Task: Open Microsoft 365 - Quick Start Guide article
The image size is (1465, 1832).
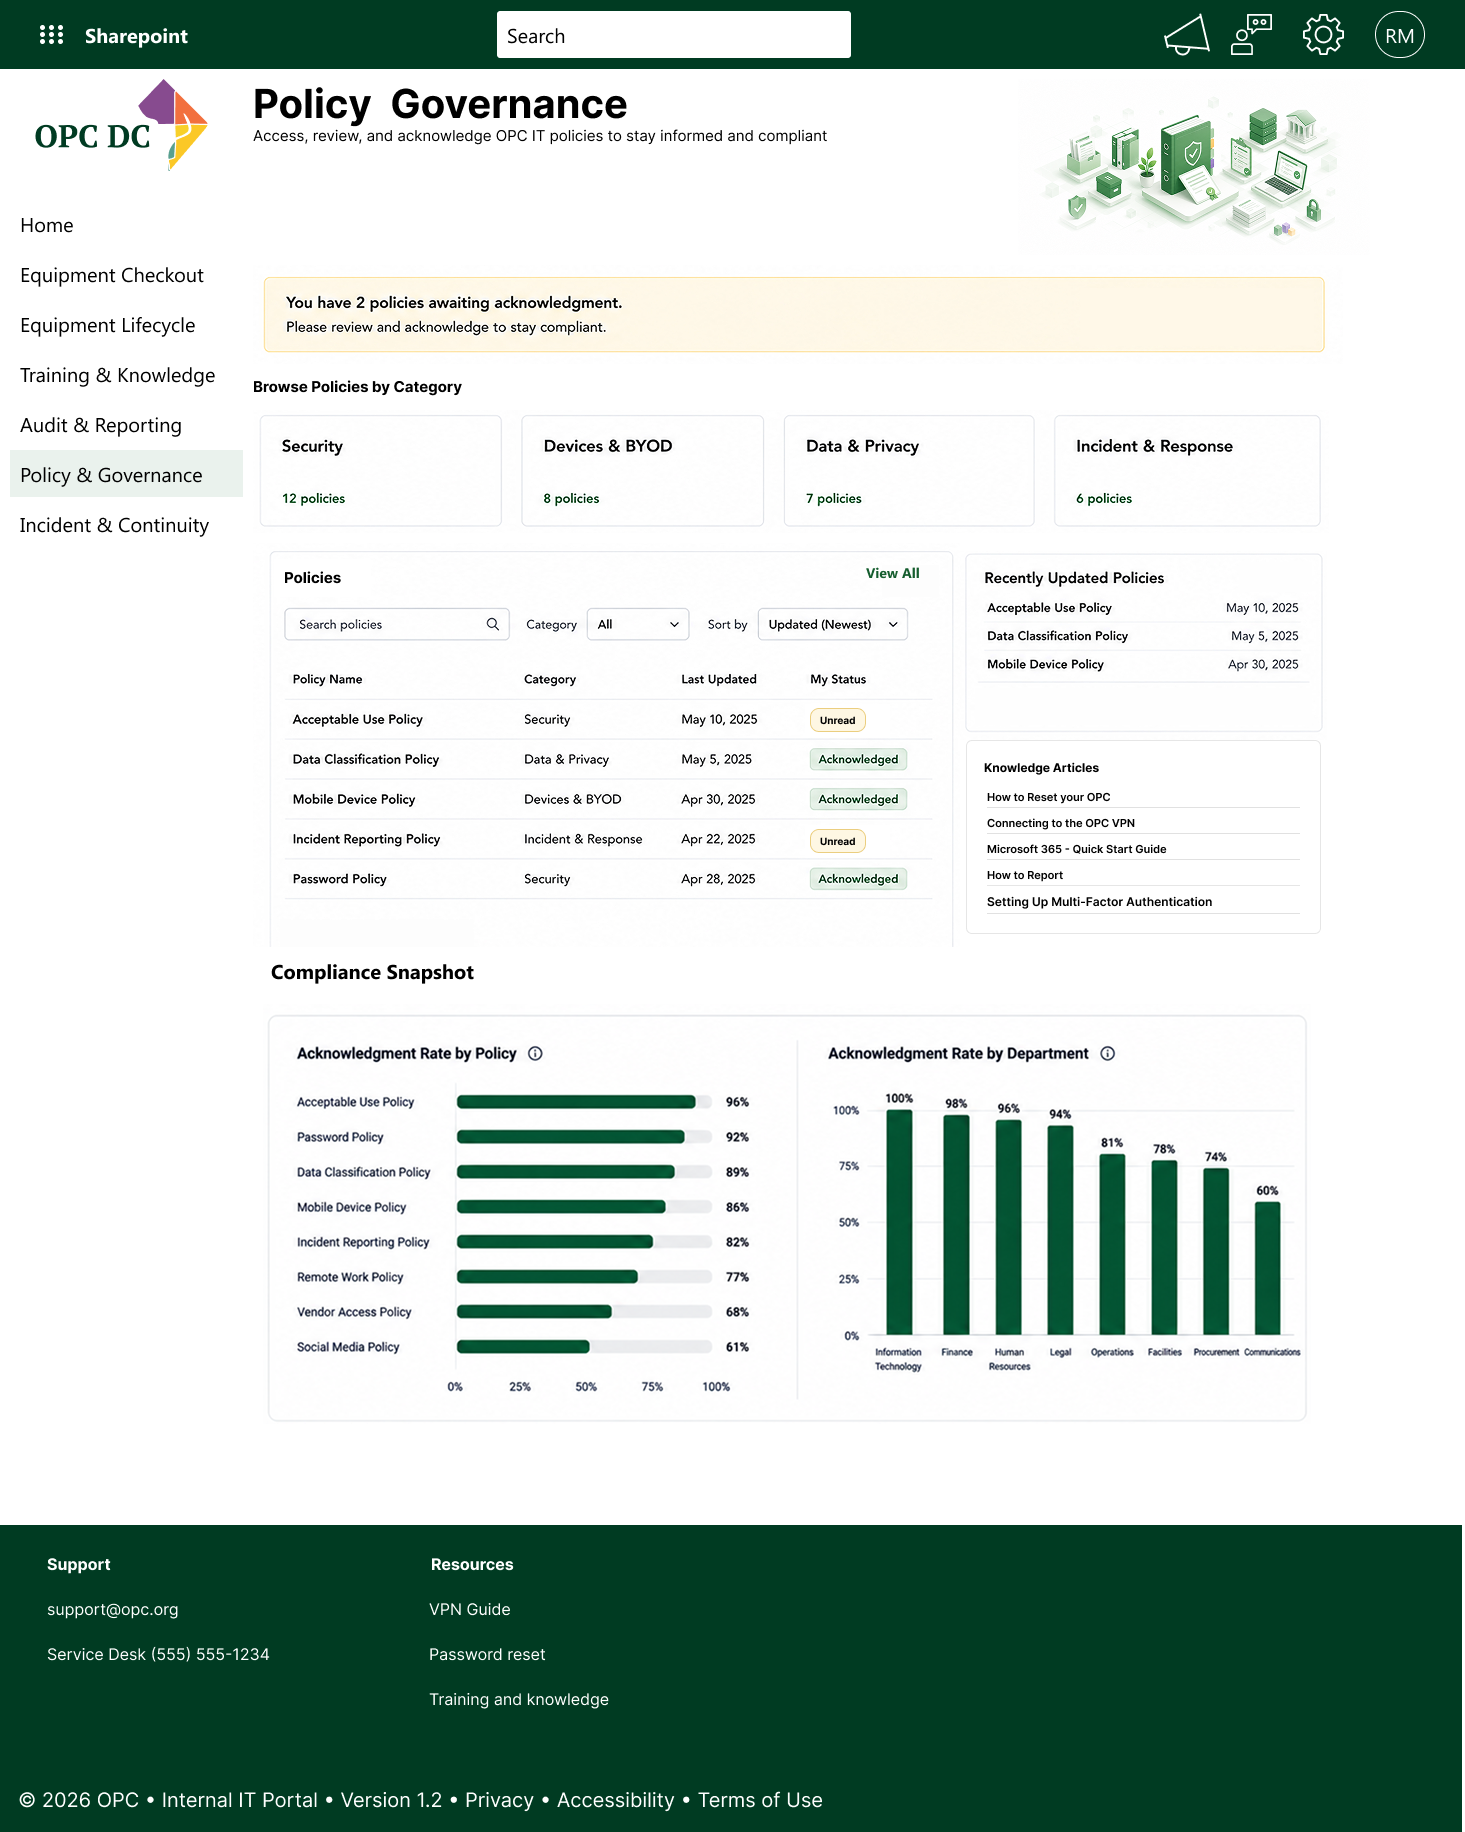Action: click(x=1077, y=849)
